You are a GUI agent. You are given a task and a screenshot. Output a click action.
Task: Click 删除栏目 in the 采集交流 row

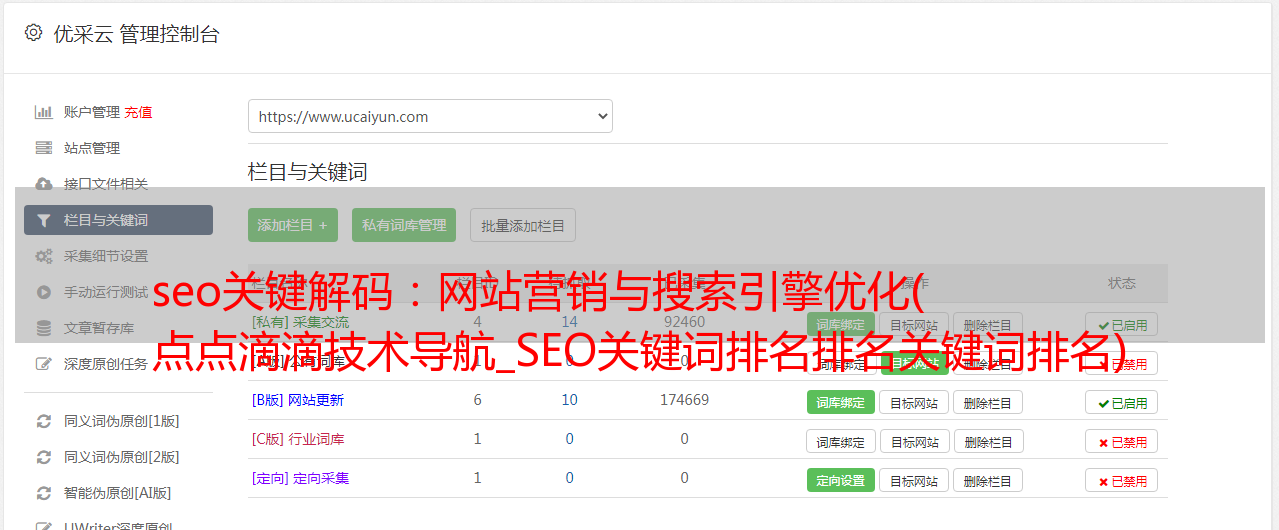click(988, 324)
